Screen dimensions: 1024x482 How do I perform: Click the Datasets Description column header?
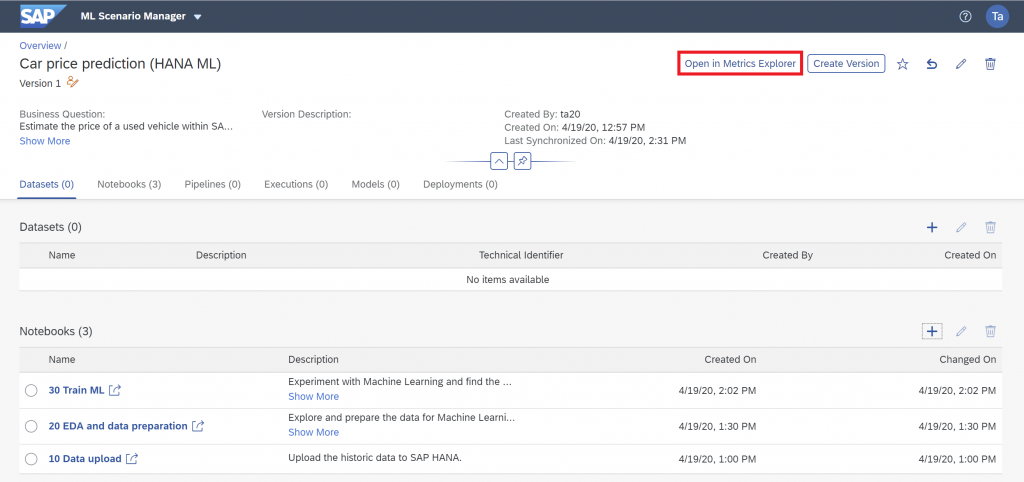221,255
